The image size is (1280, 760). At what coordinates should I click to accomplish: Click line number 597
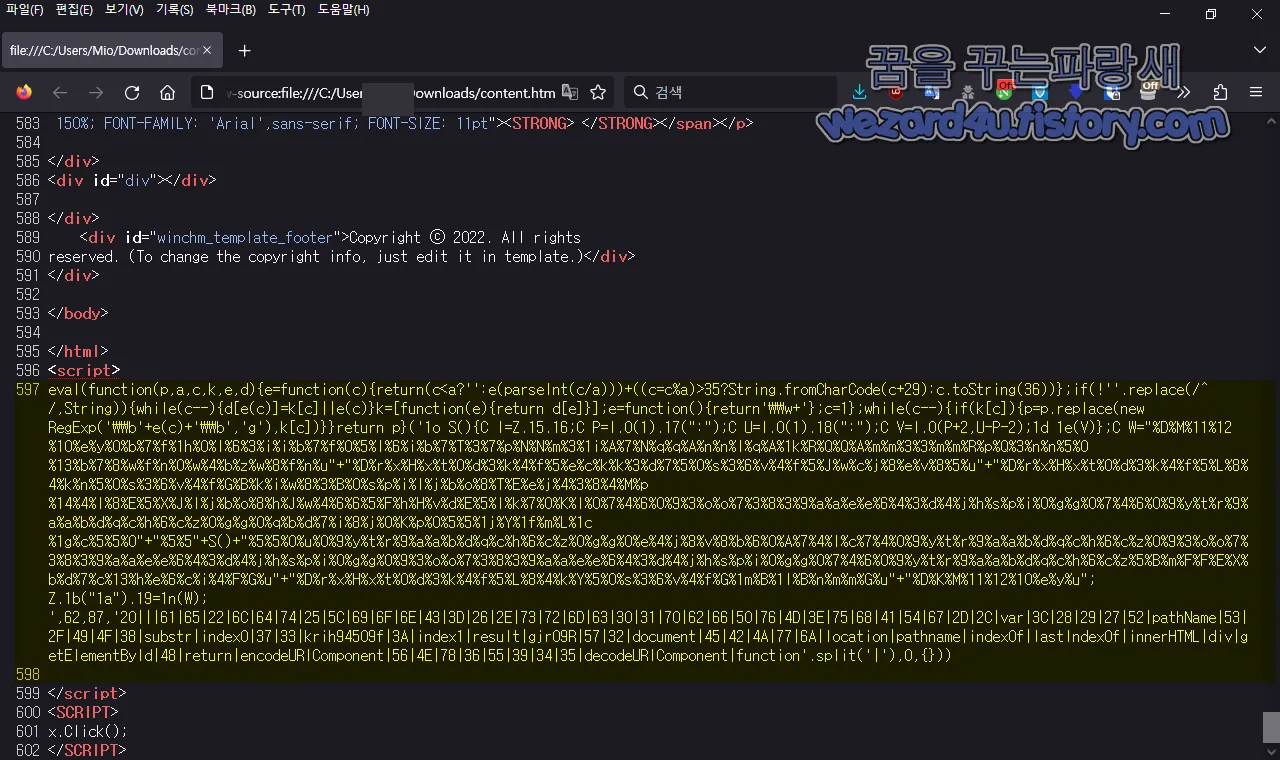27,390
